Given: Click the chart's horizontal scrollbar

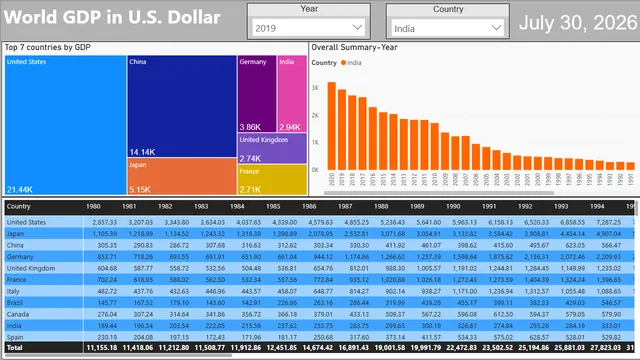Looking at the screenshot, I should 439,193.
